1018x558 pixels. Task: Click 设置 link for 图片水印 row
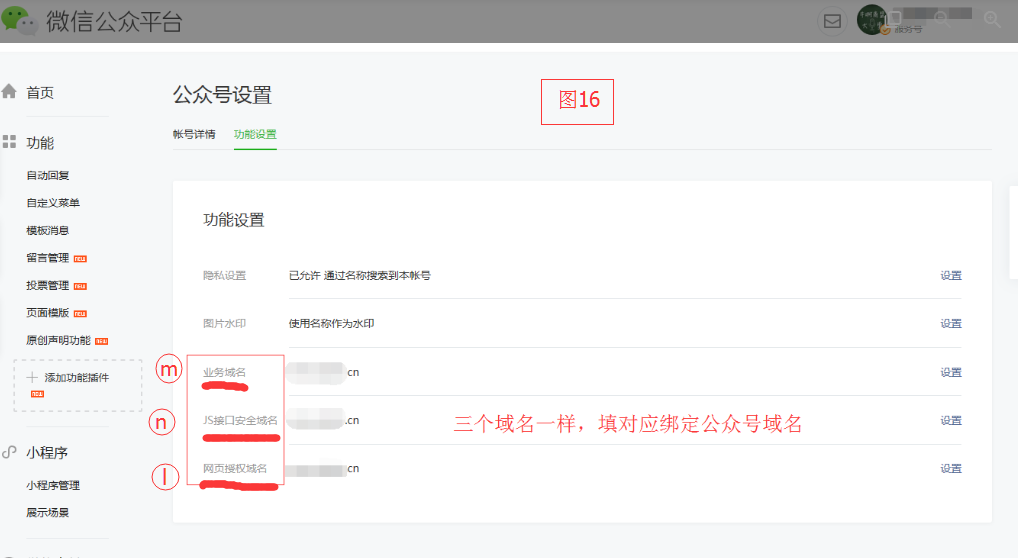(x=951, y=323)
